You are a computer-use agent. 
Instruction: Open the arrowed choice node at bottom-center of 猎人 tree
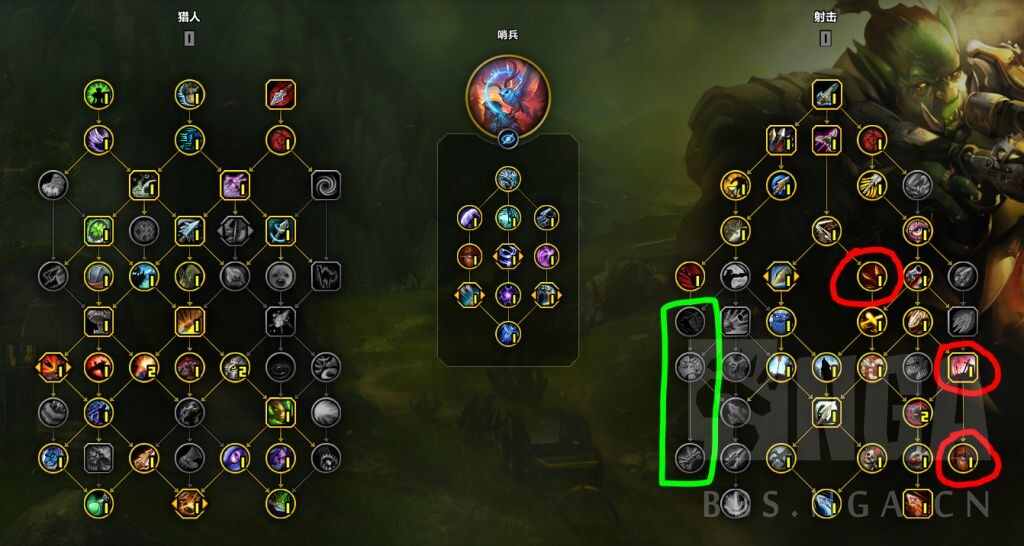189,504
